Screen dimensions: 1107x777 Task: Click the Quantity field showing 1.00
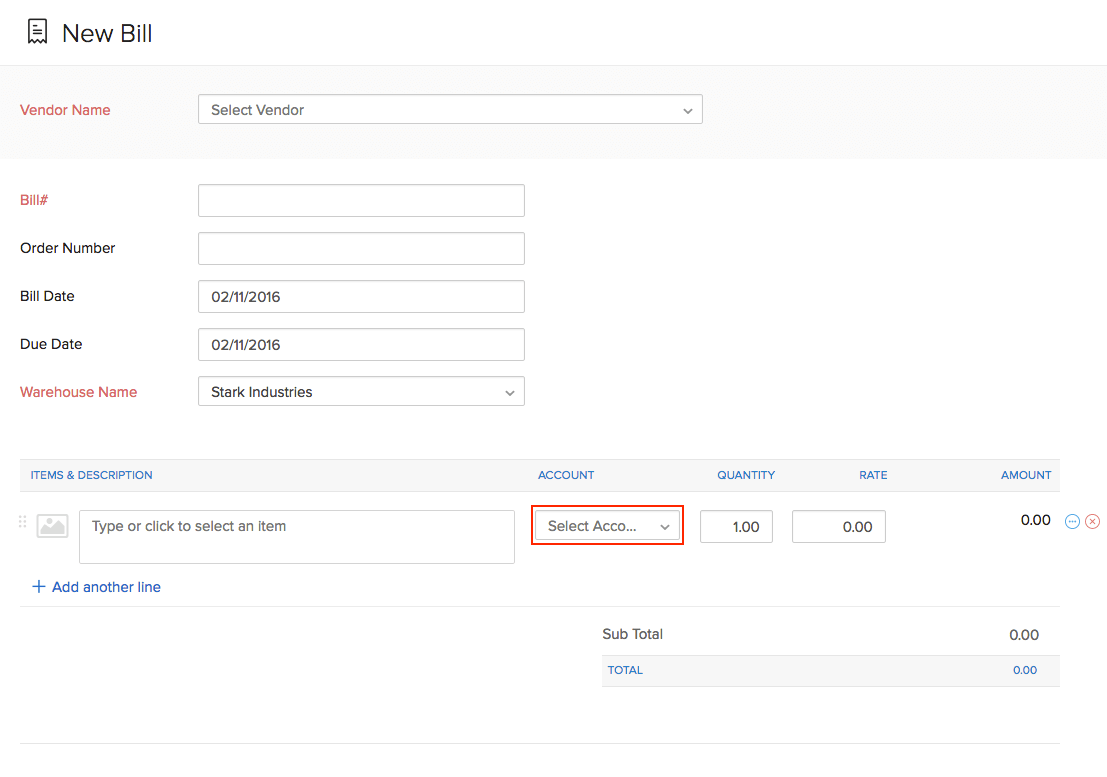(736, 526)
